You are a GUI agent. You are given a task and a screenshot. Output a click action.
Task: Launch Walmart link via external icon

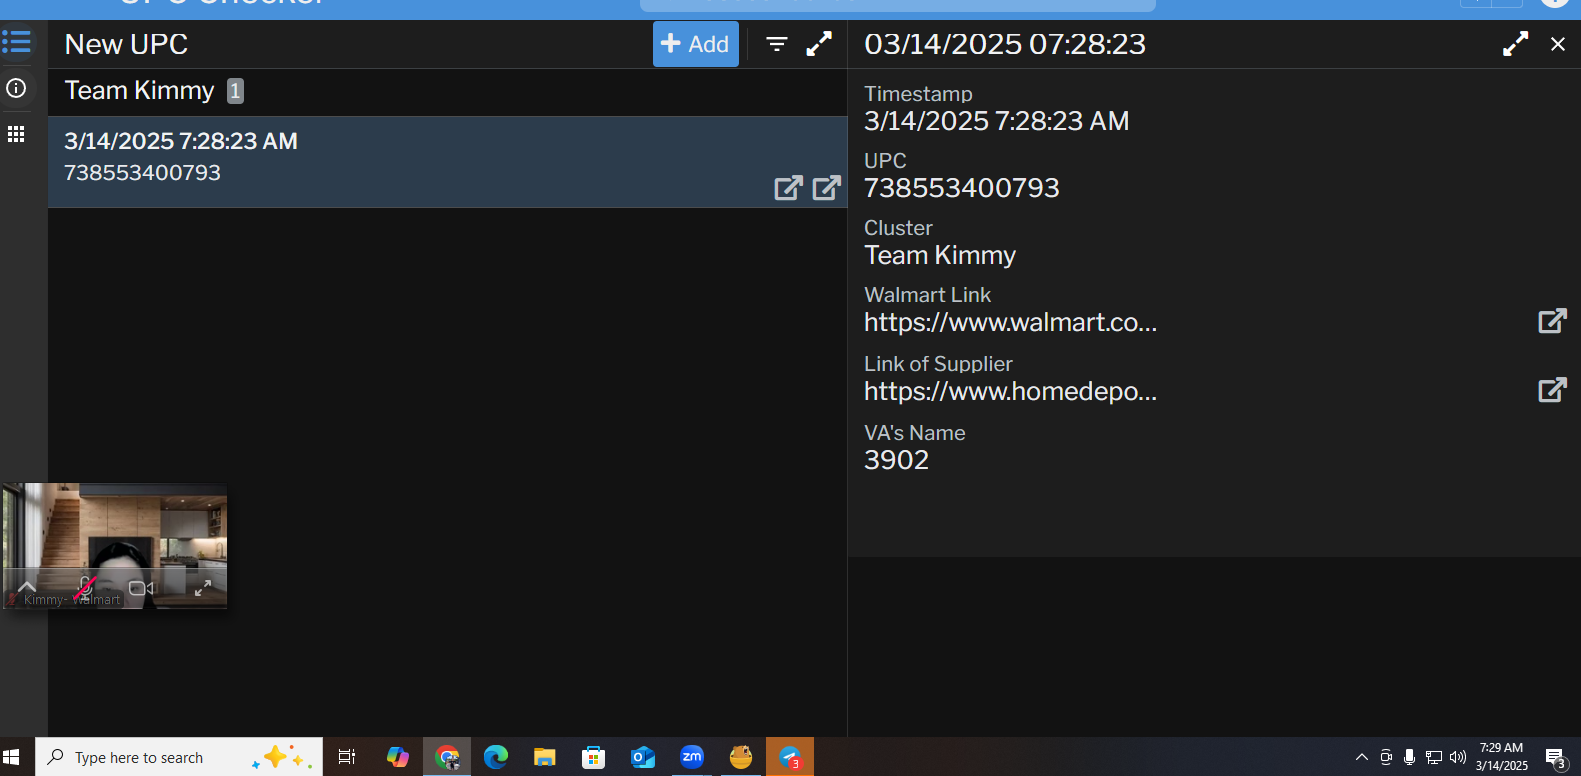click(1552, 321)
